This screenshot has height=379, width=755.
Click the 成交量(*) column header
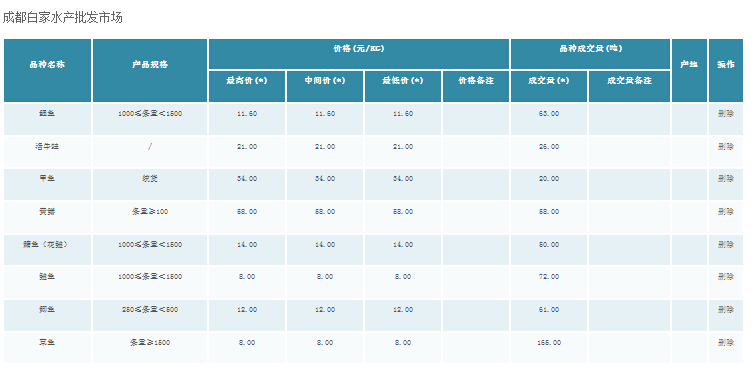[x=549, y=87]
